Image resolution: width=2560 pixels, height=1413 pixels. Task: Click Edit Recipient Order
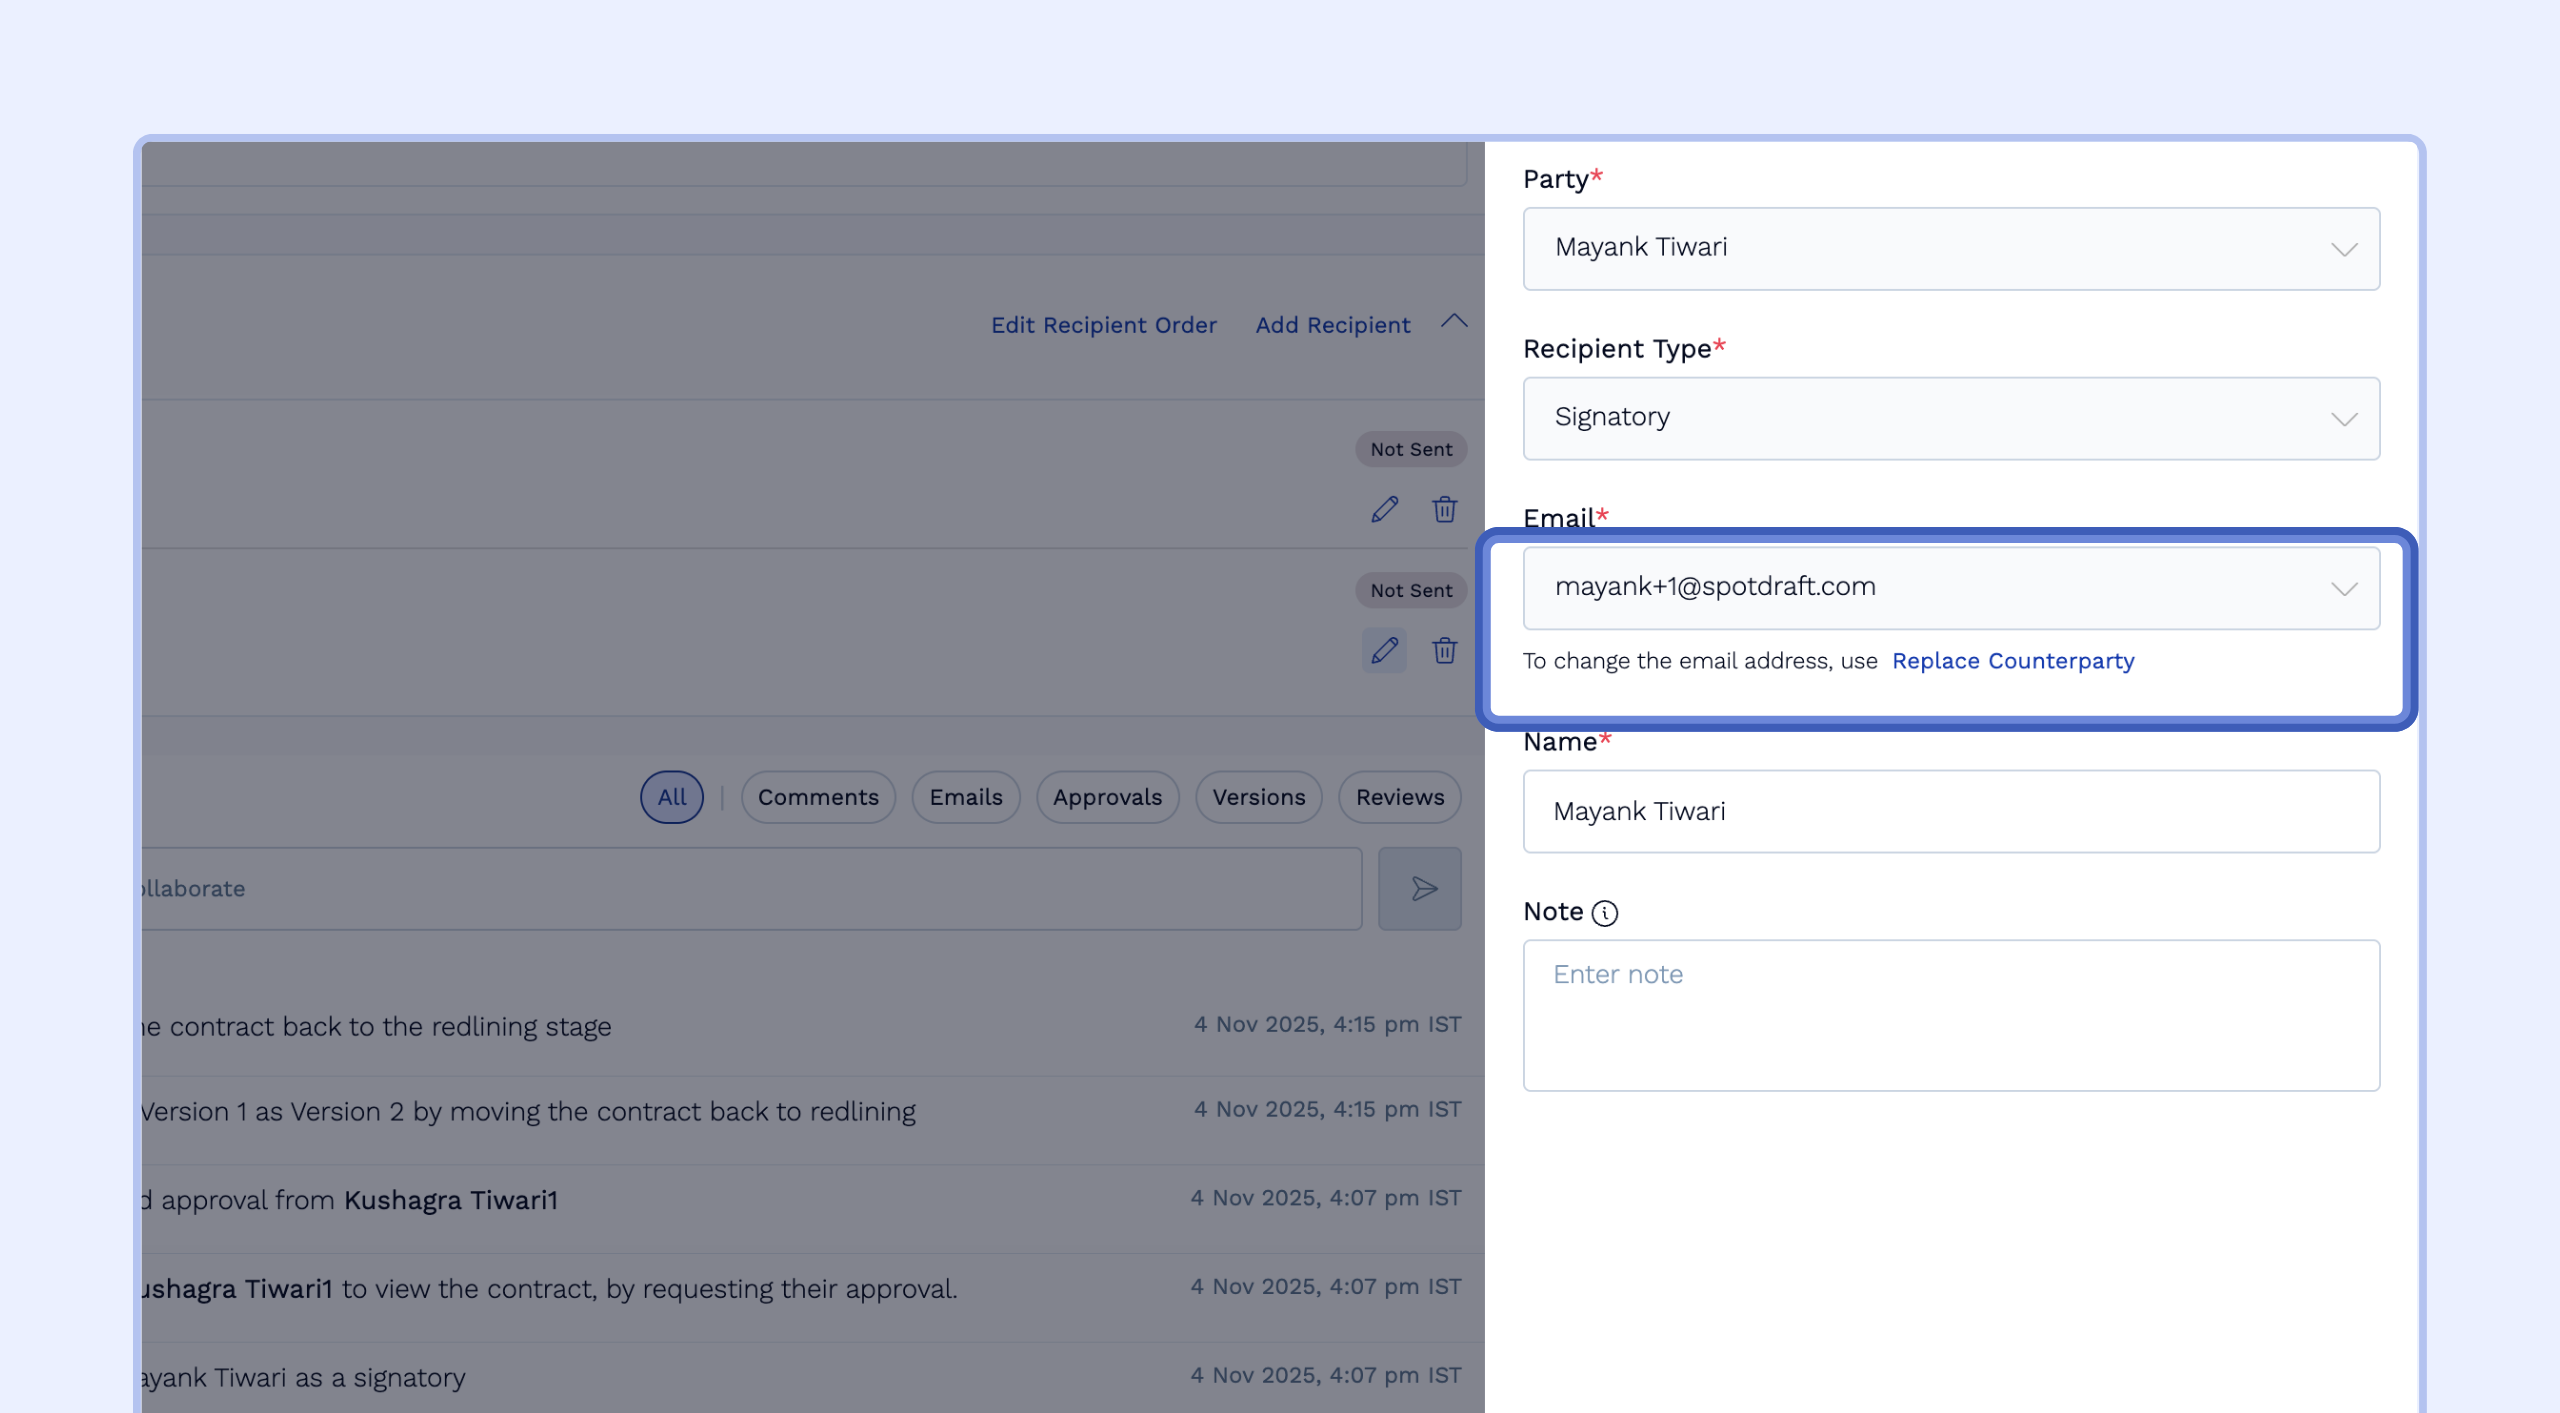(x=1103, y=325)
